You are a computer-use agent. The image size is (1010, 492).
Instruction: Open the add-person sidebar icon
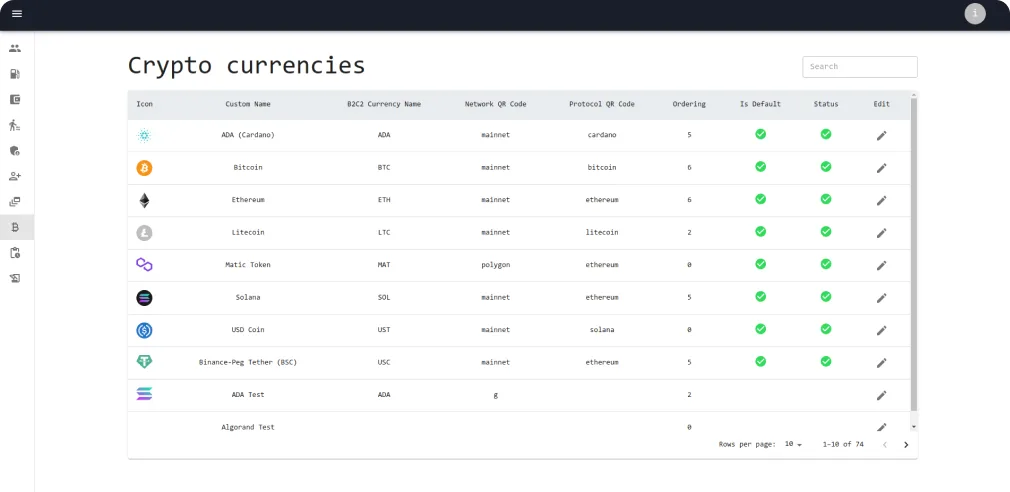tap(15, 176)
